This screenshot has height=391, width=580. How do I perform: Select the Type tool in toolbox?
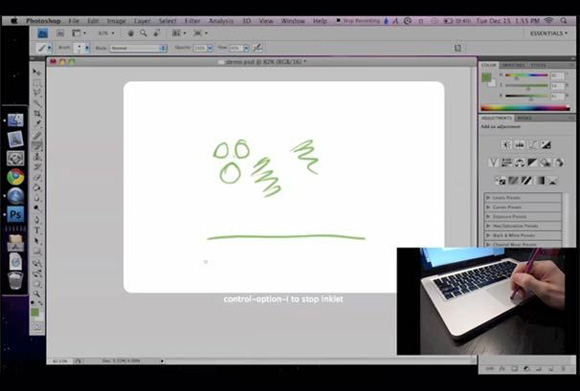coord(37,231)
